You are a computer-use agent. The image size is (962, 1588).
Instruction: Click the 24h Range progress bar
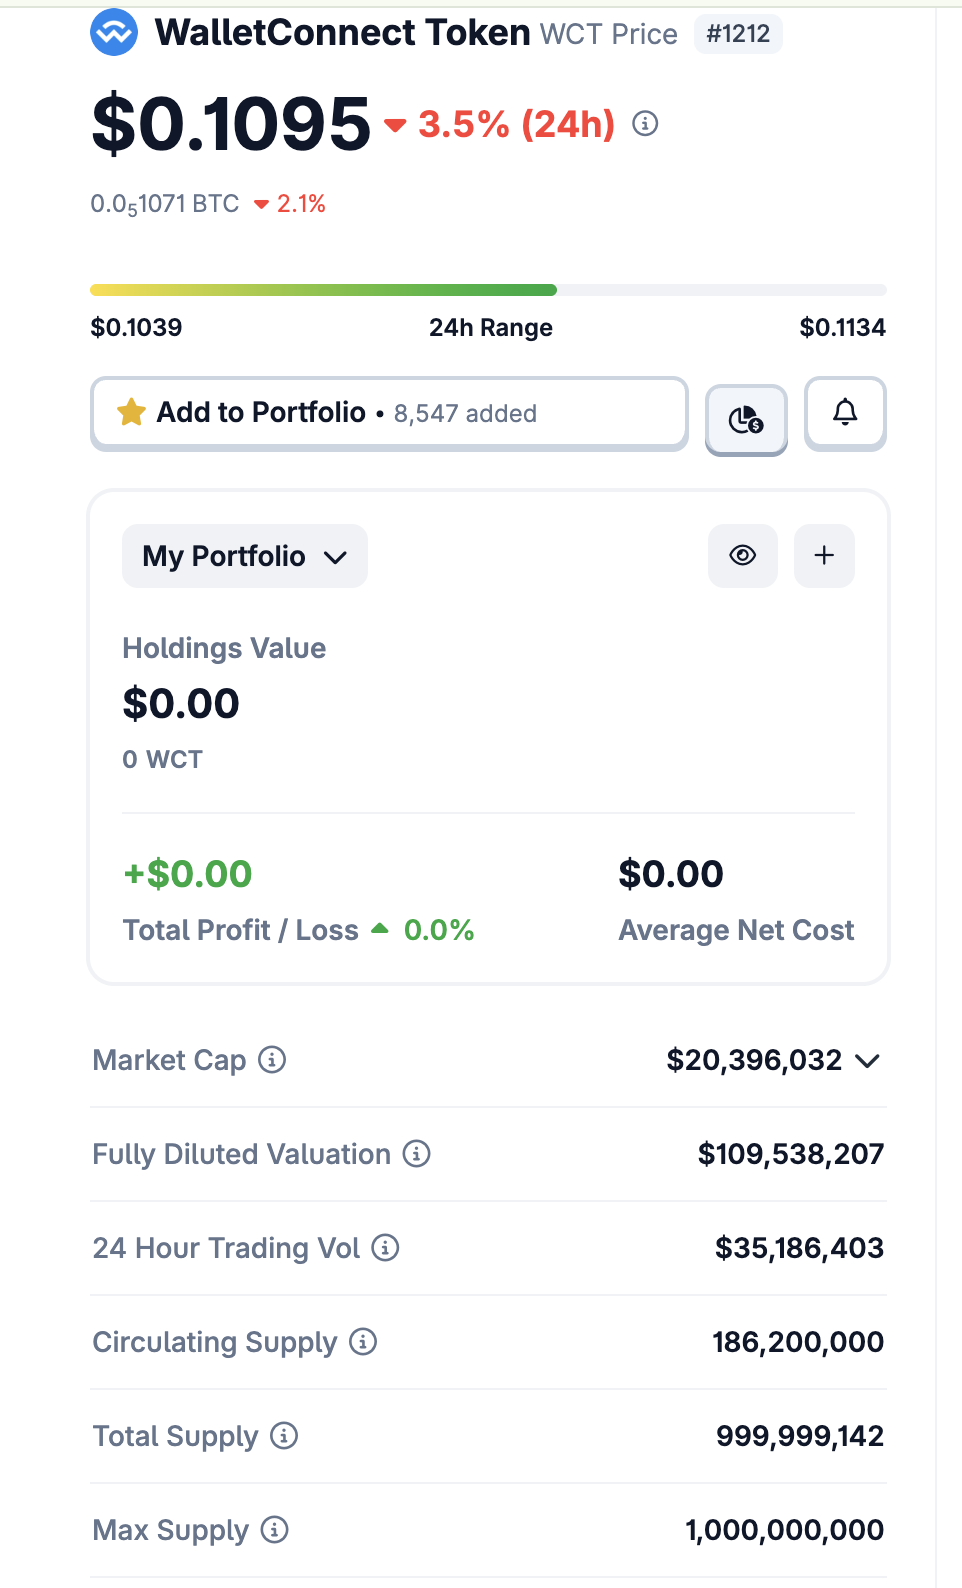pos(488,290)
